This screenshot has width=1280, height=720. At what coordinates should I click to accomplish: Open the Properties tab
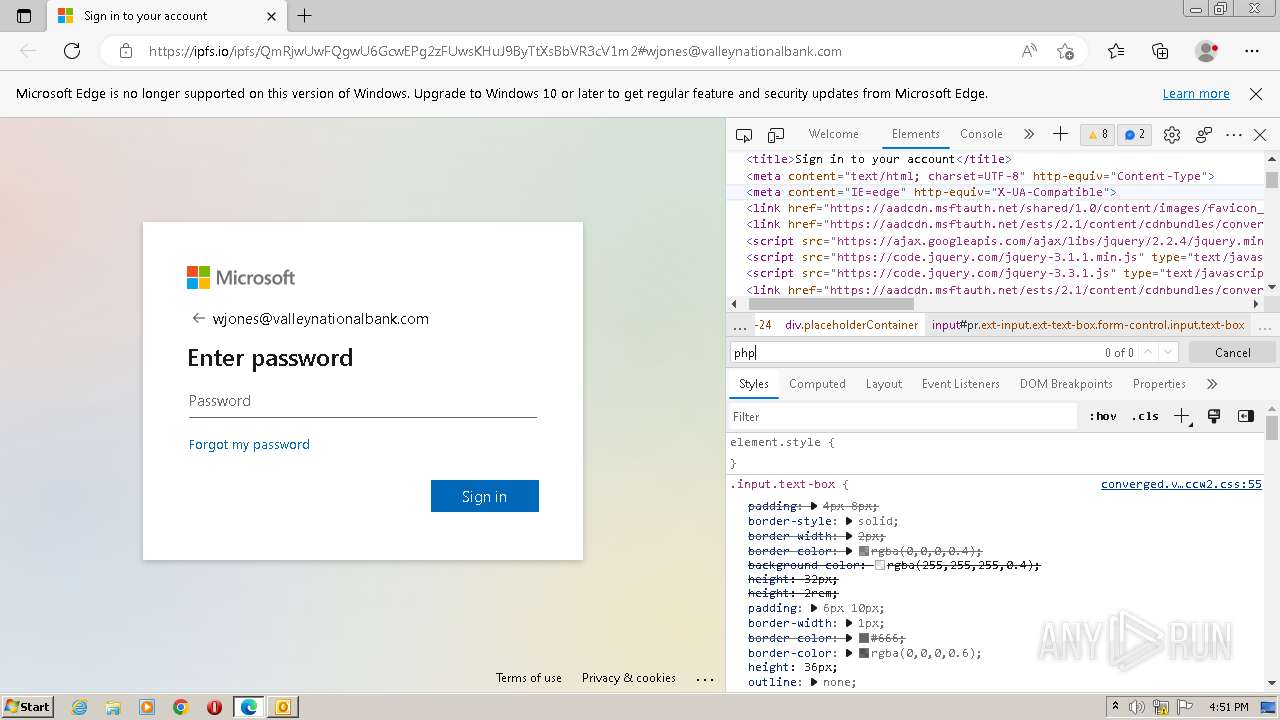pyautogui.click(x=1159, y=384)
